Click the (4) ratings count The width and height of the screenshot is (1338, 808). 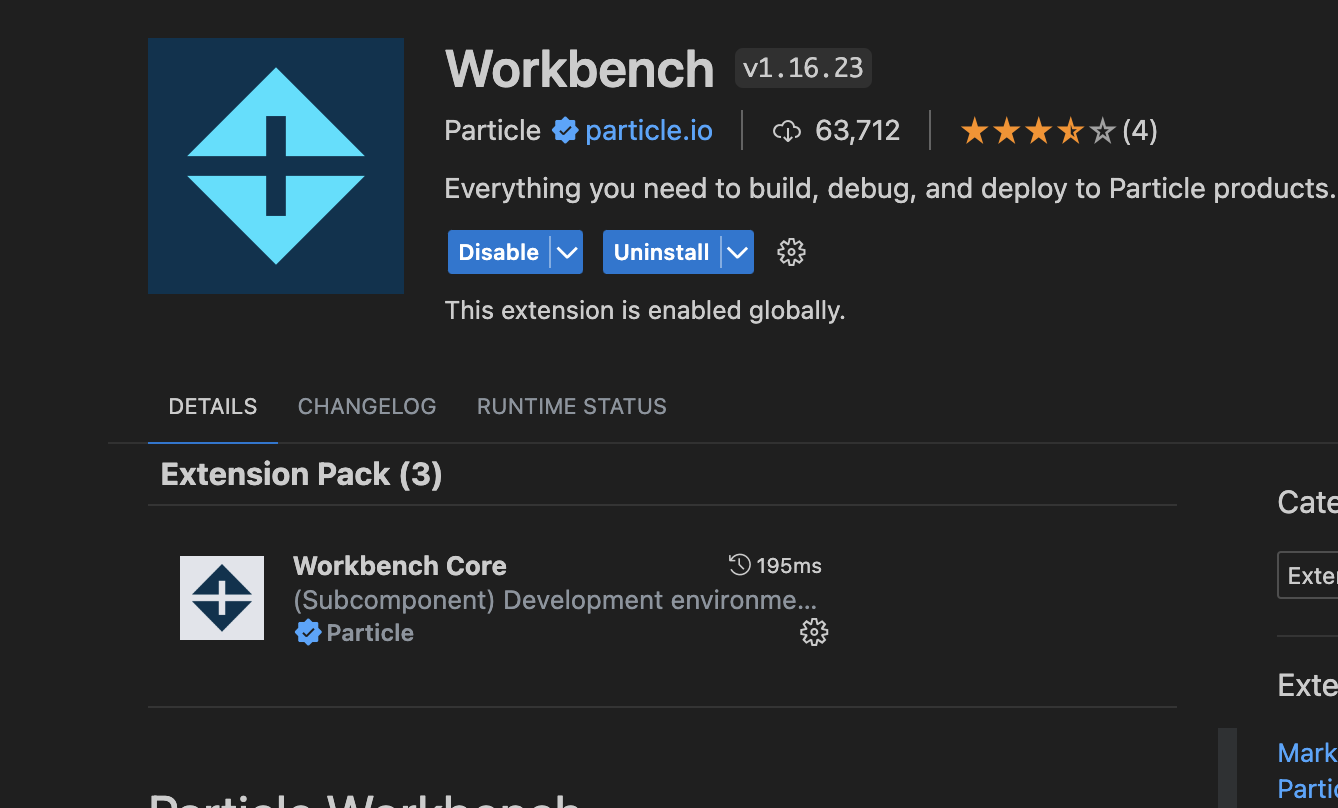tap(1140, 131)
